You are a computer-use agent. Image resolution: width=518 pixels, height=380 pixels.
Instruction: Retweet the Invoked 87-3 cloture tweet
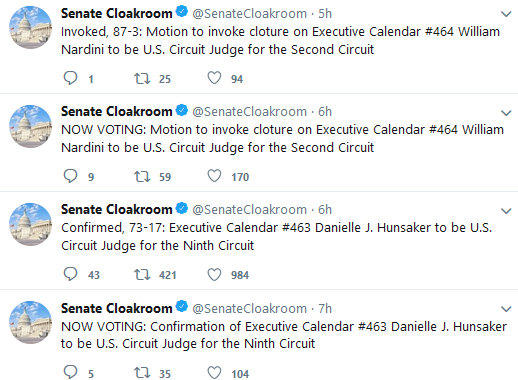[142, 79]
